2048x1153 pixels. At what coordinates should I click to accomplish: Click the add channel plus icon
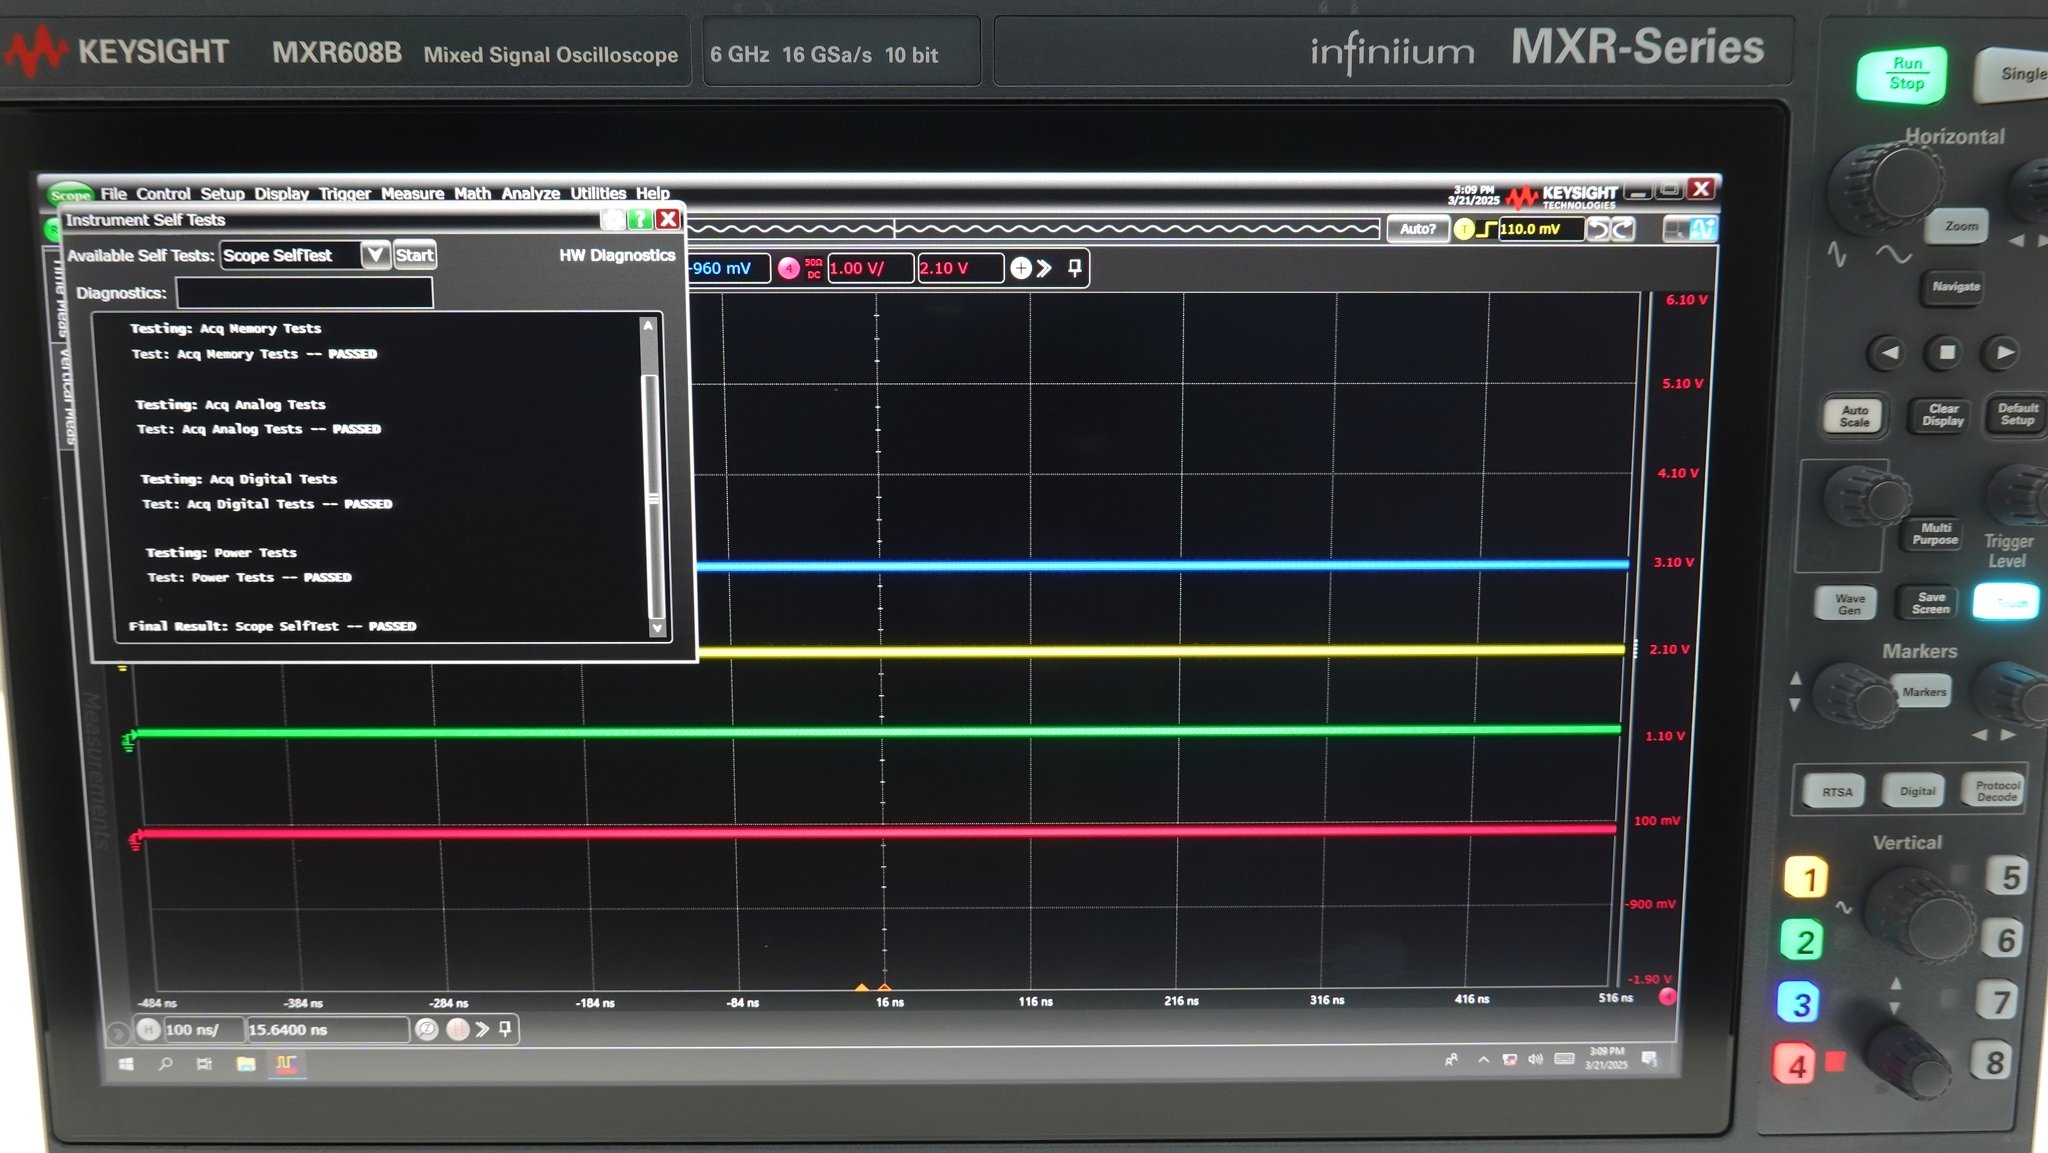[x=1020, y=268]
